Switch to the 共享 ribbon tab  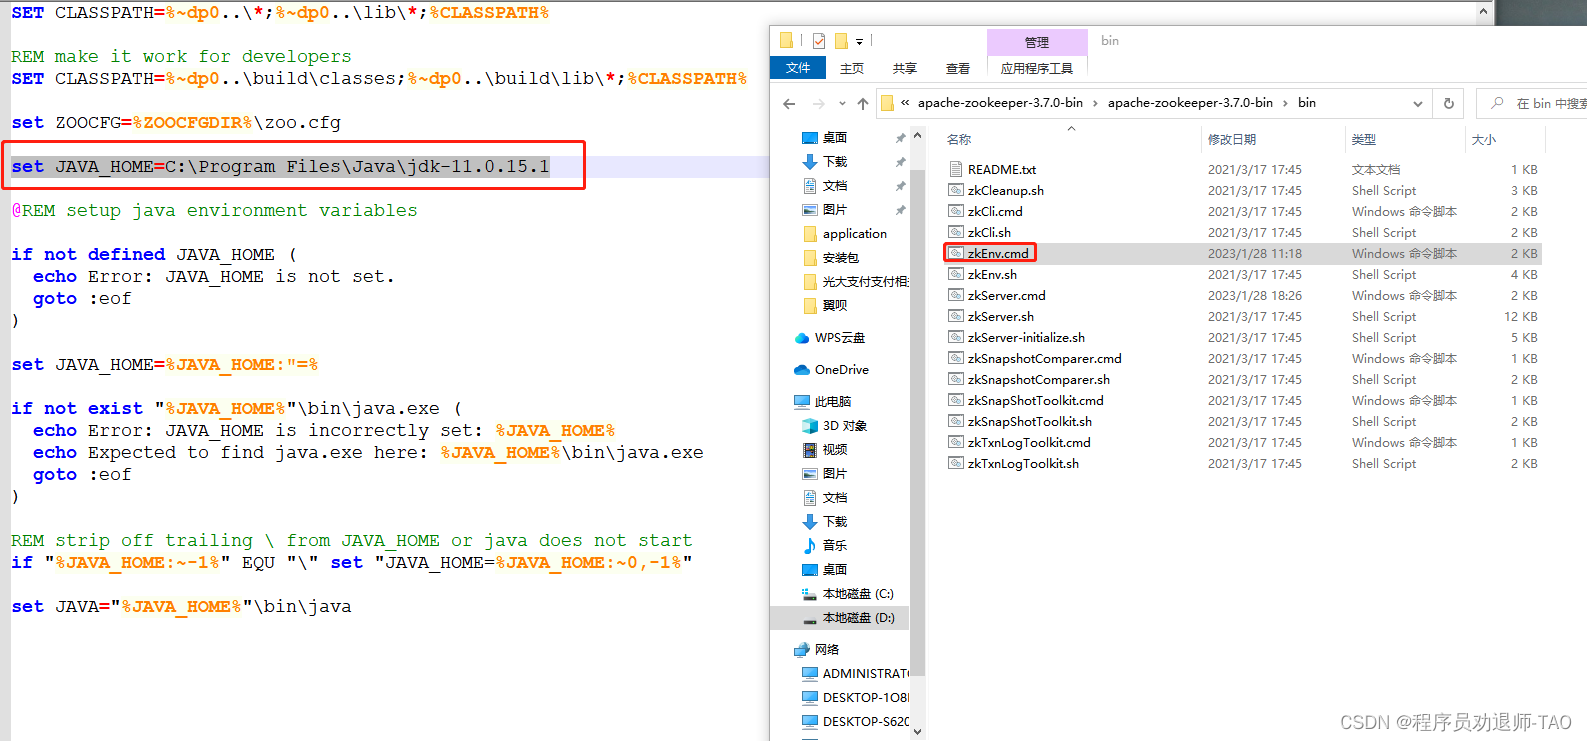point(905,68)
